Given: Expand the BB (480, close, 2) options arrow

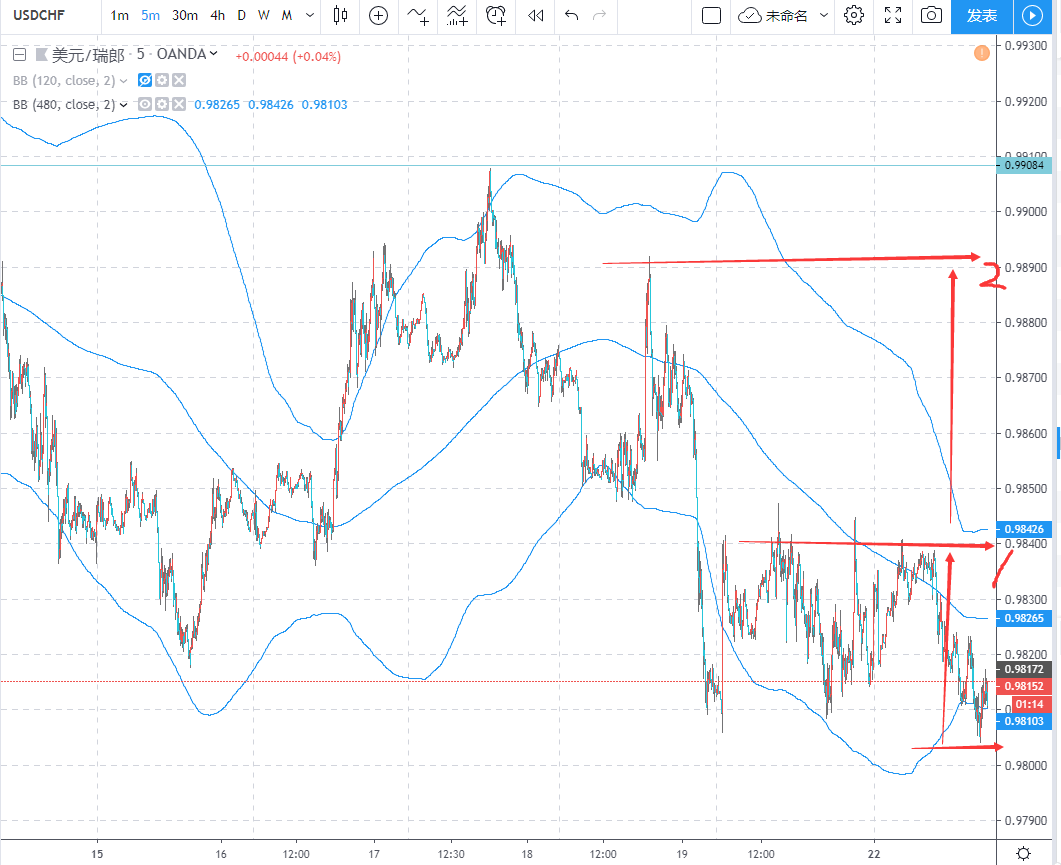Looking at the screenshot, I should [x=123, y=105].
